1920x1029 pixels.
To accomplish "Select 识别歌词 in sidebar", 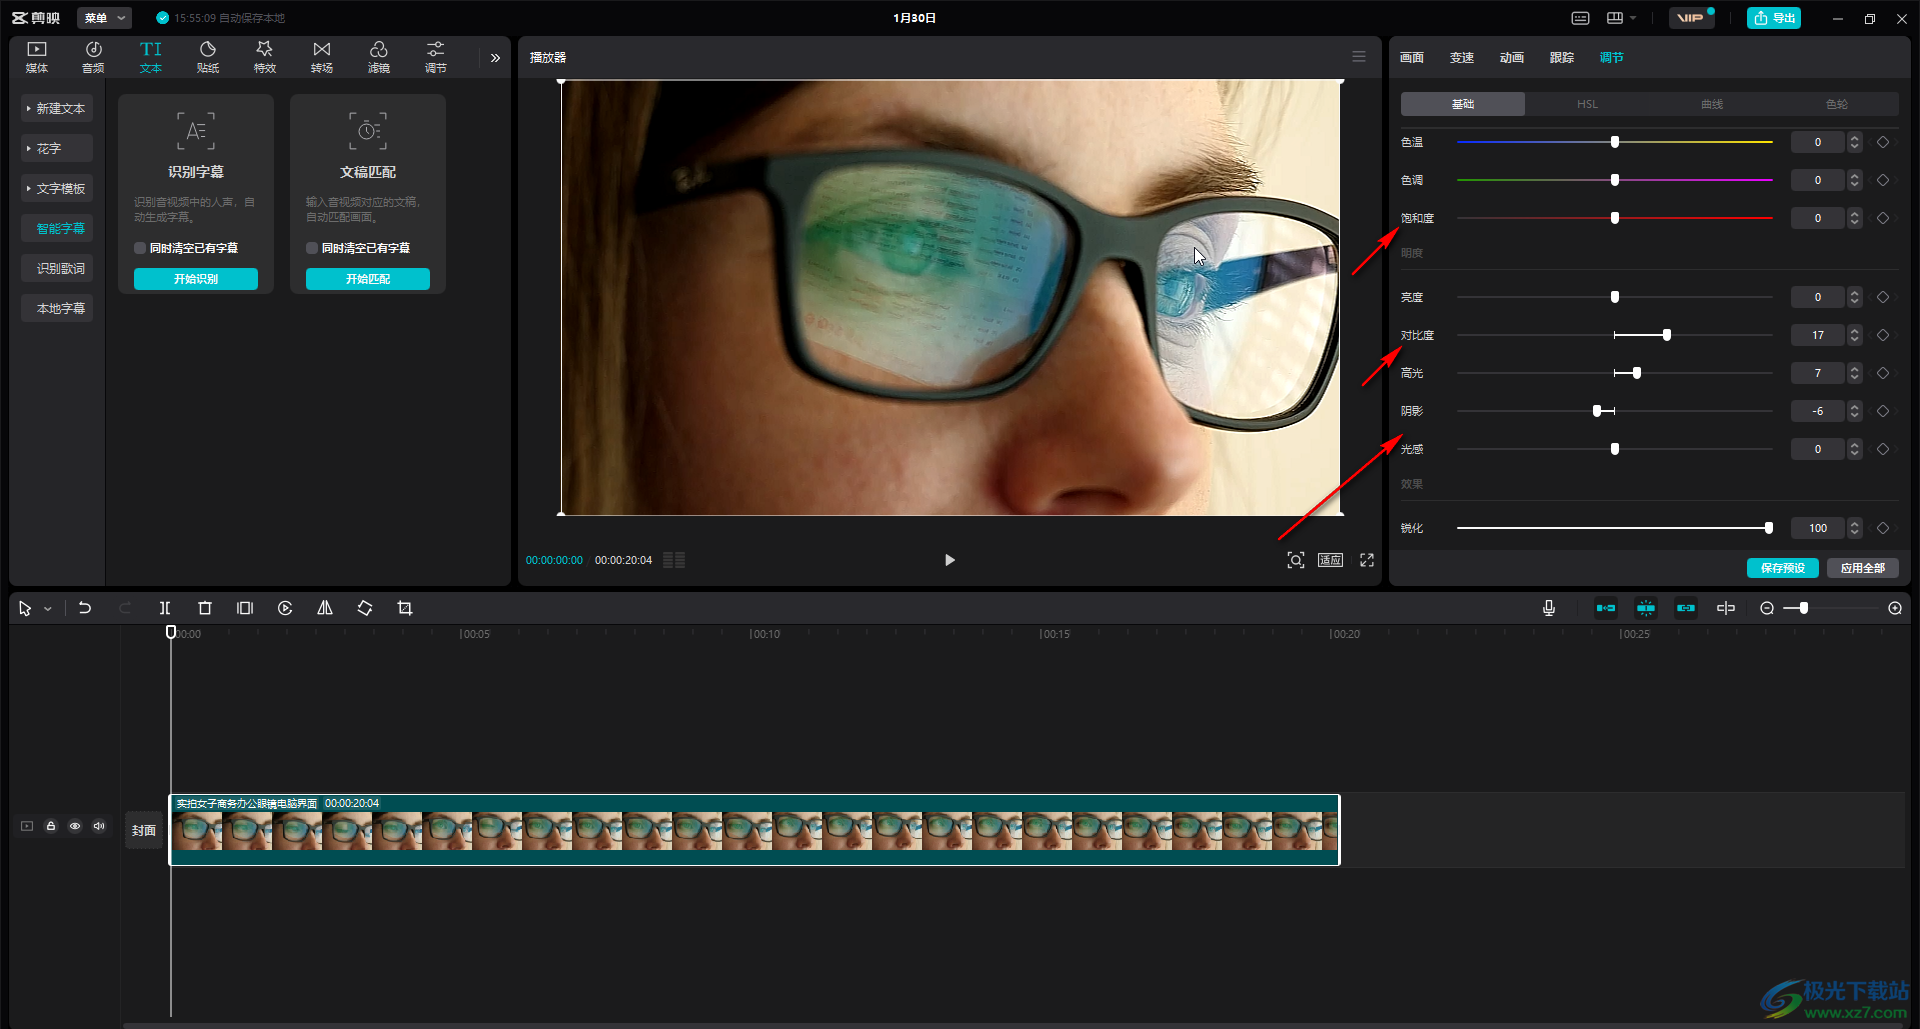I will point(57,268).
